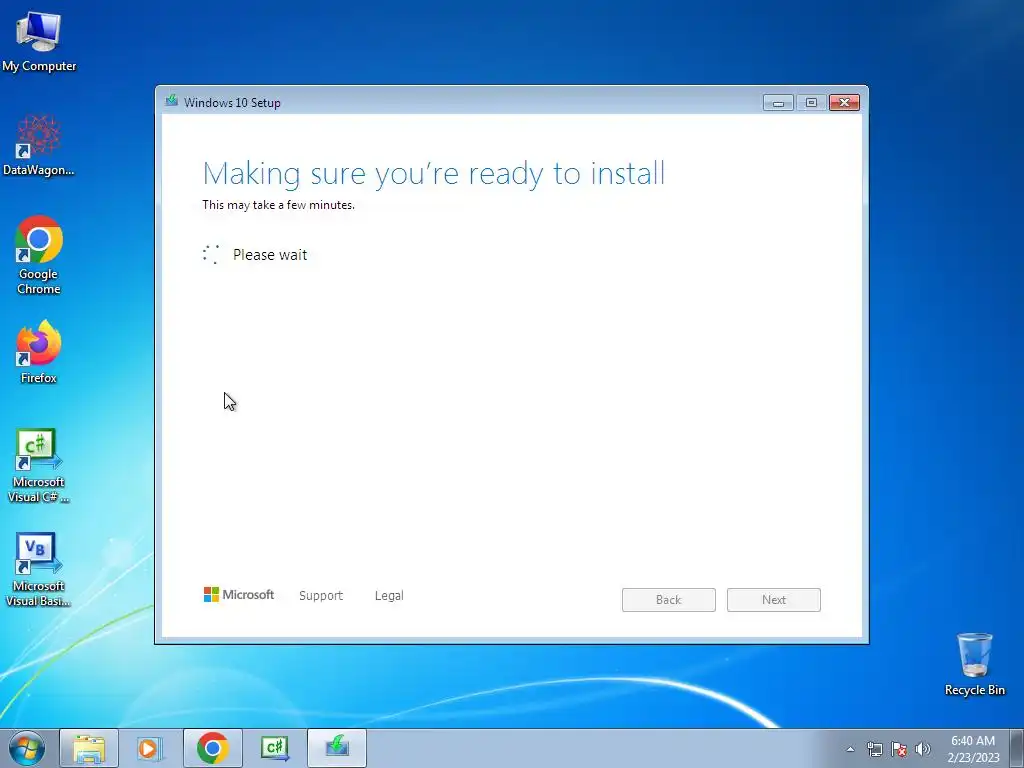Click the Show Desktop strip in the taskbar
Screen dimensions: 1024x768
coord(1017,748)
